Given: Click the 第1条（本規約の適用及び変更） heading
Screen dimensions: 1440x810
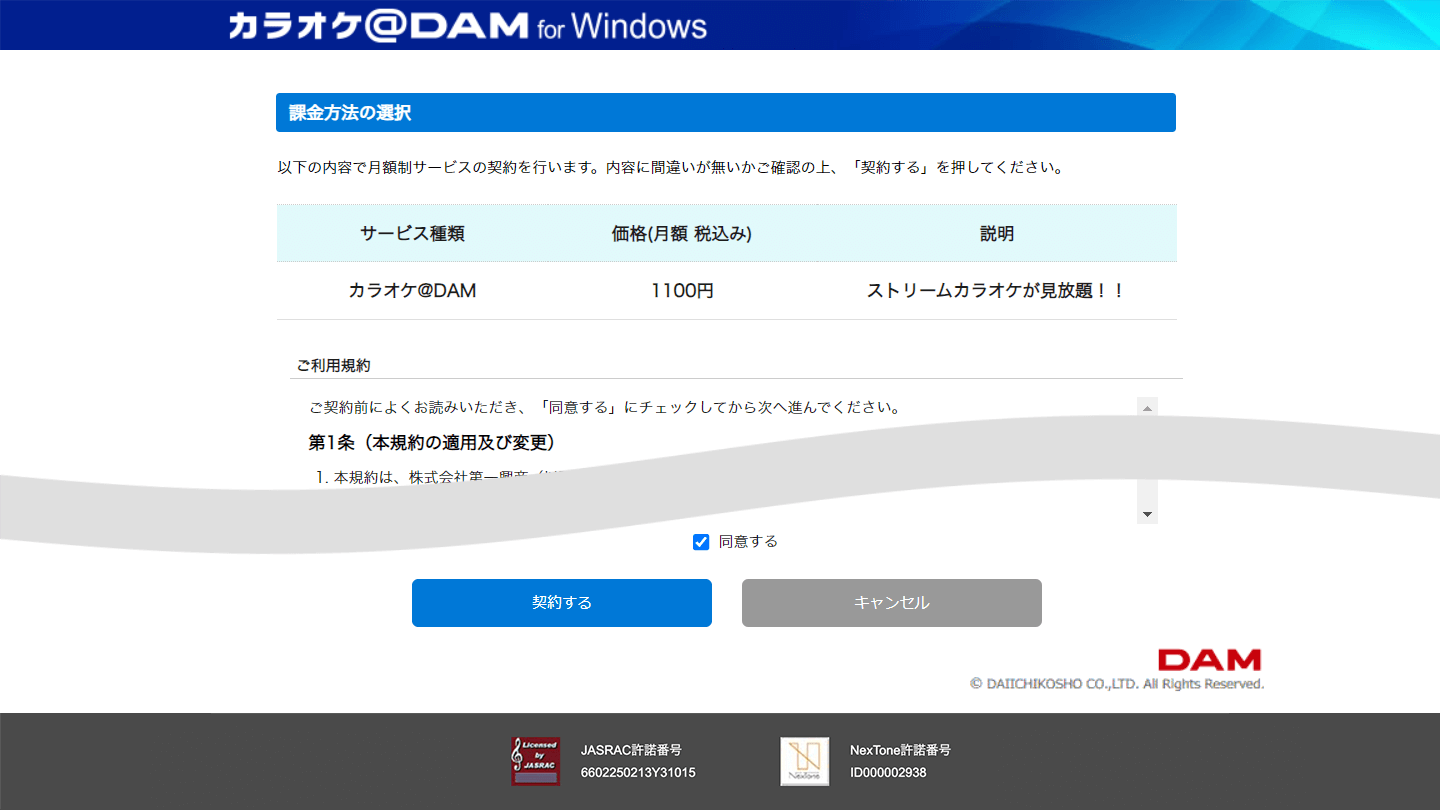Looking at the screenshot, I should (x=432, y=442).
